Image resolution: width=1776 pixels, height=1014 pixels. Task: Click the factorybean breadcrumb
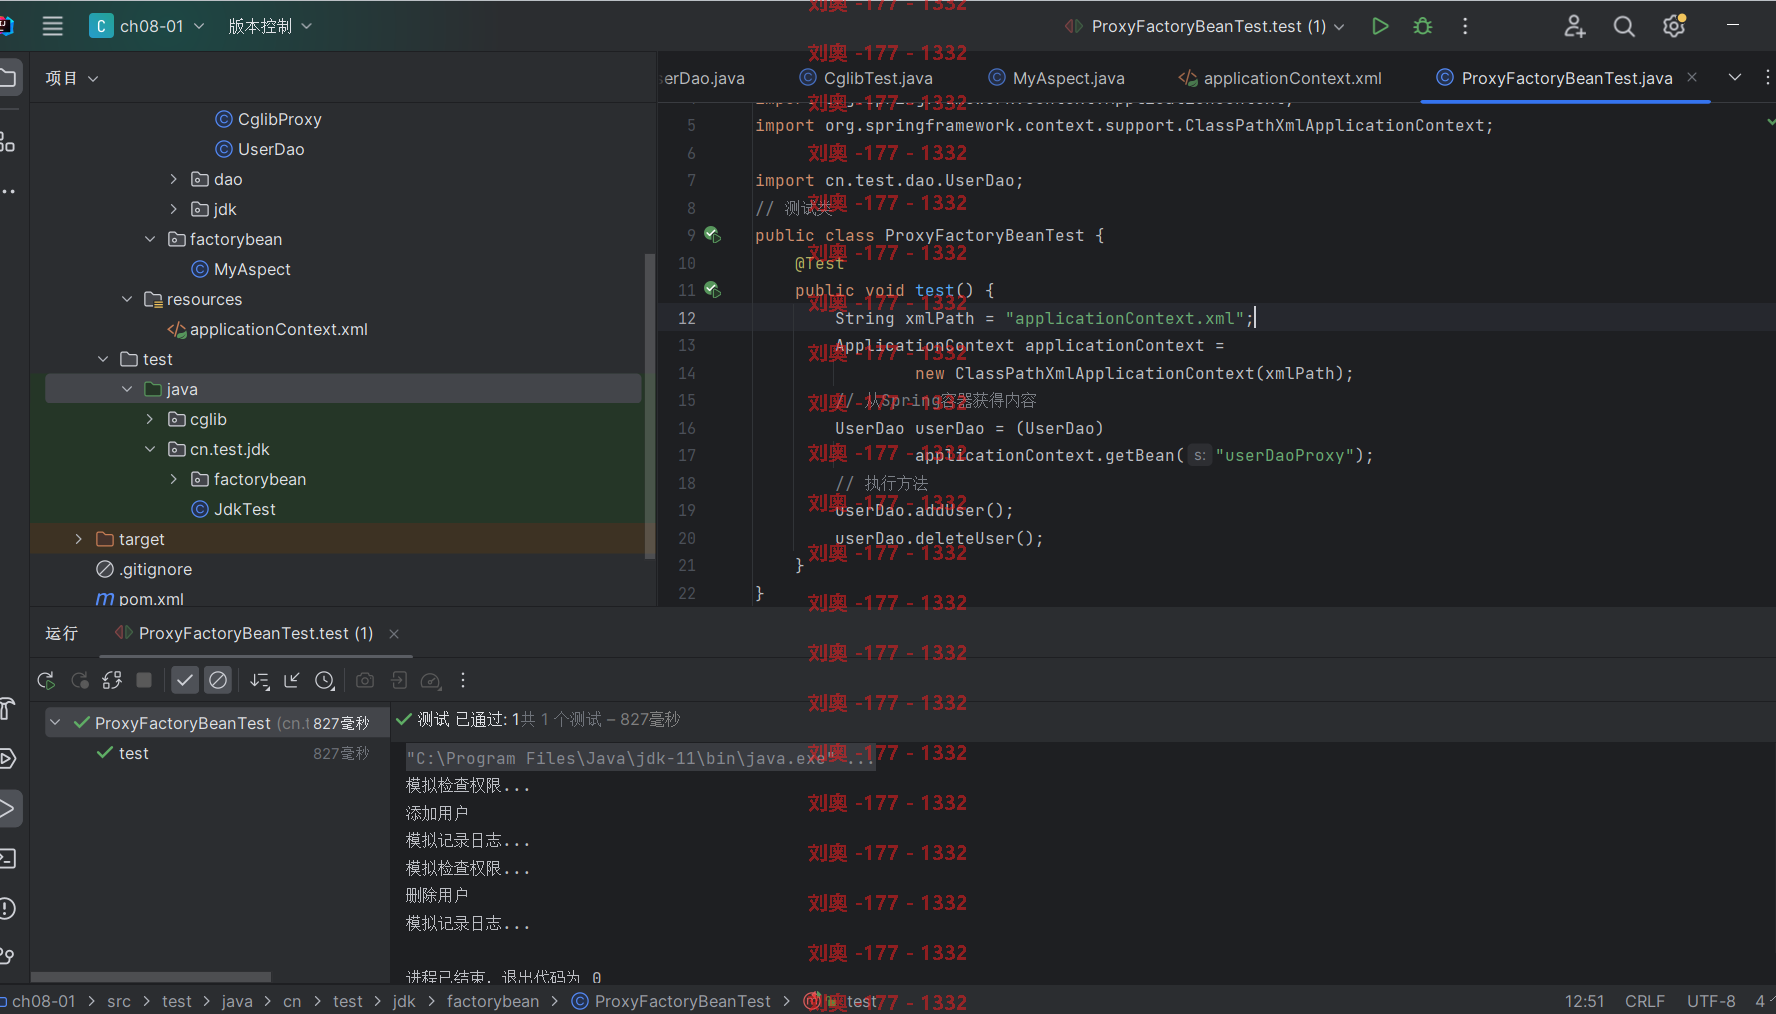pos(493,1001)
